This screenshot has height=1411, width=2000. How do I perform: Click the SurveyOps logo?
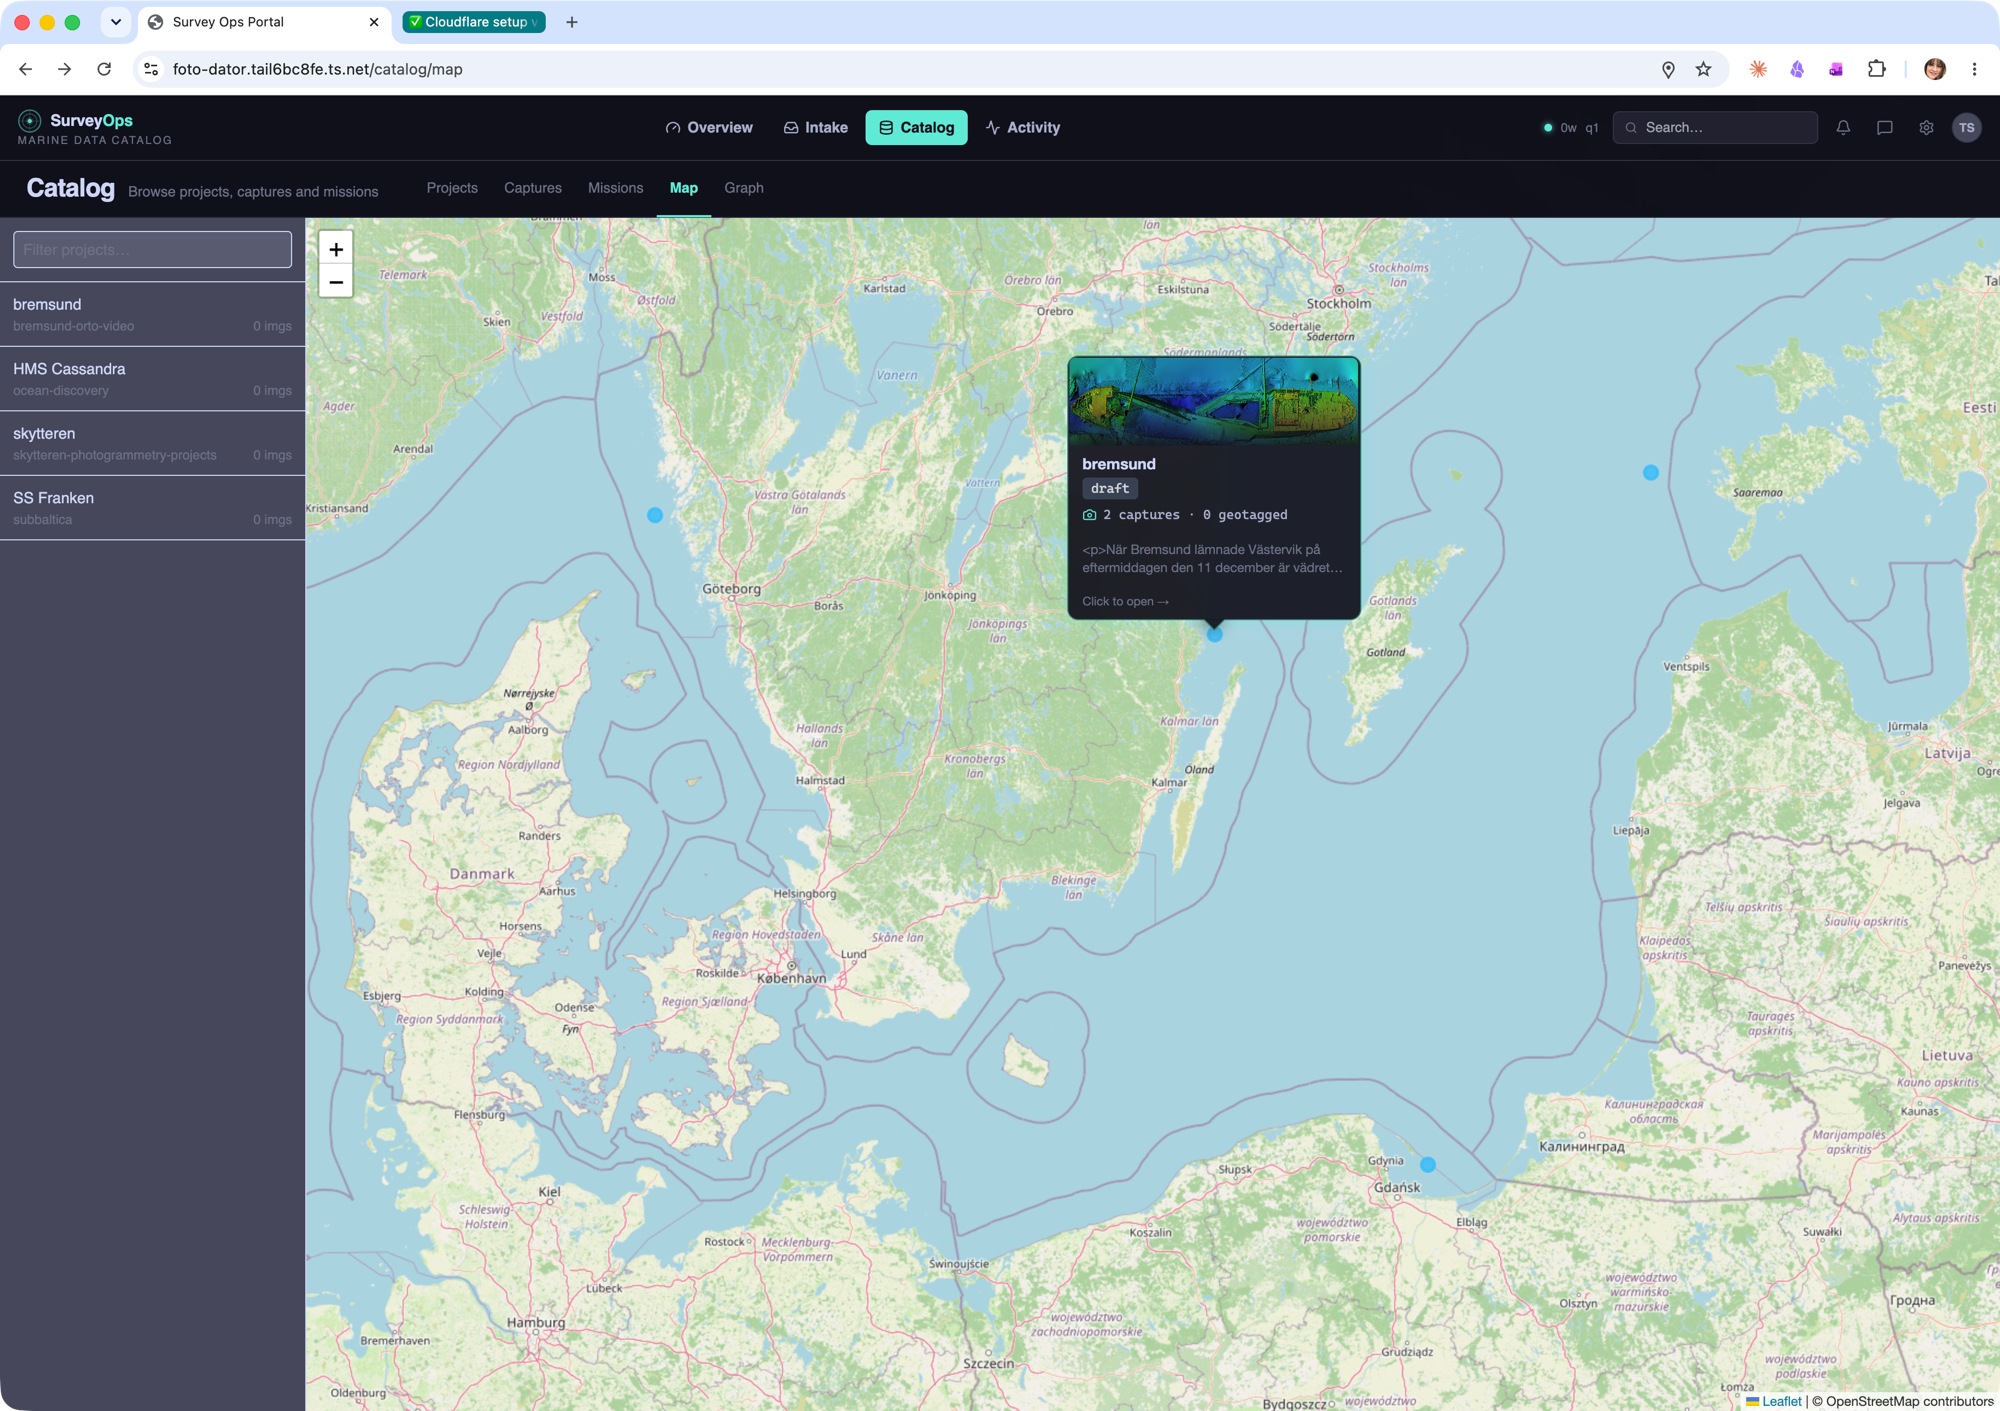tap(94, 128)
